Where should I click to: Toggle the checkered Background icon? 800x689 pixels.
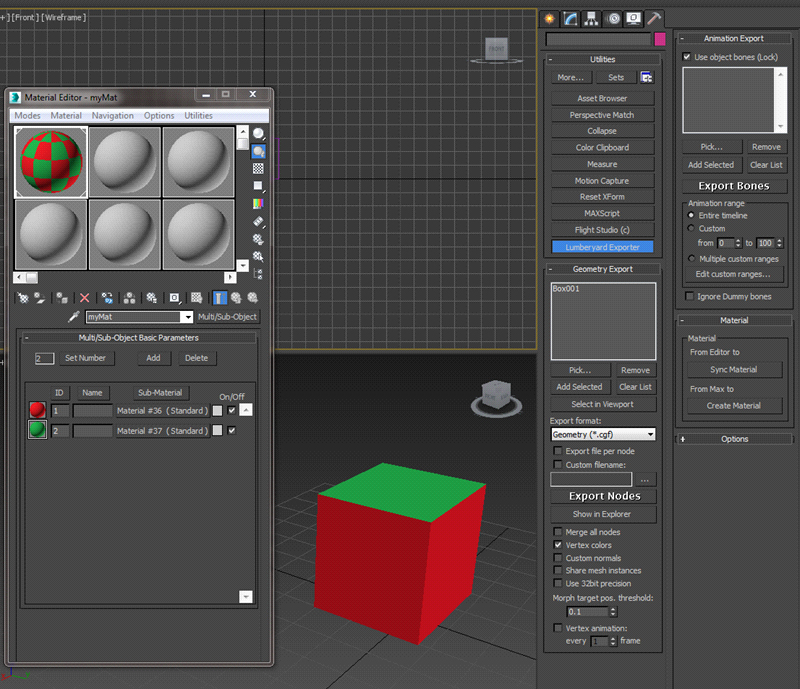pyautogui.click(x=259, y=168)
